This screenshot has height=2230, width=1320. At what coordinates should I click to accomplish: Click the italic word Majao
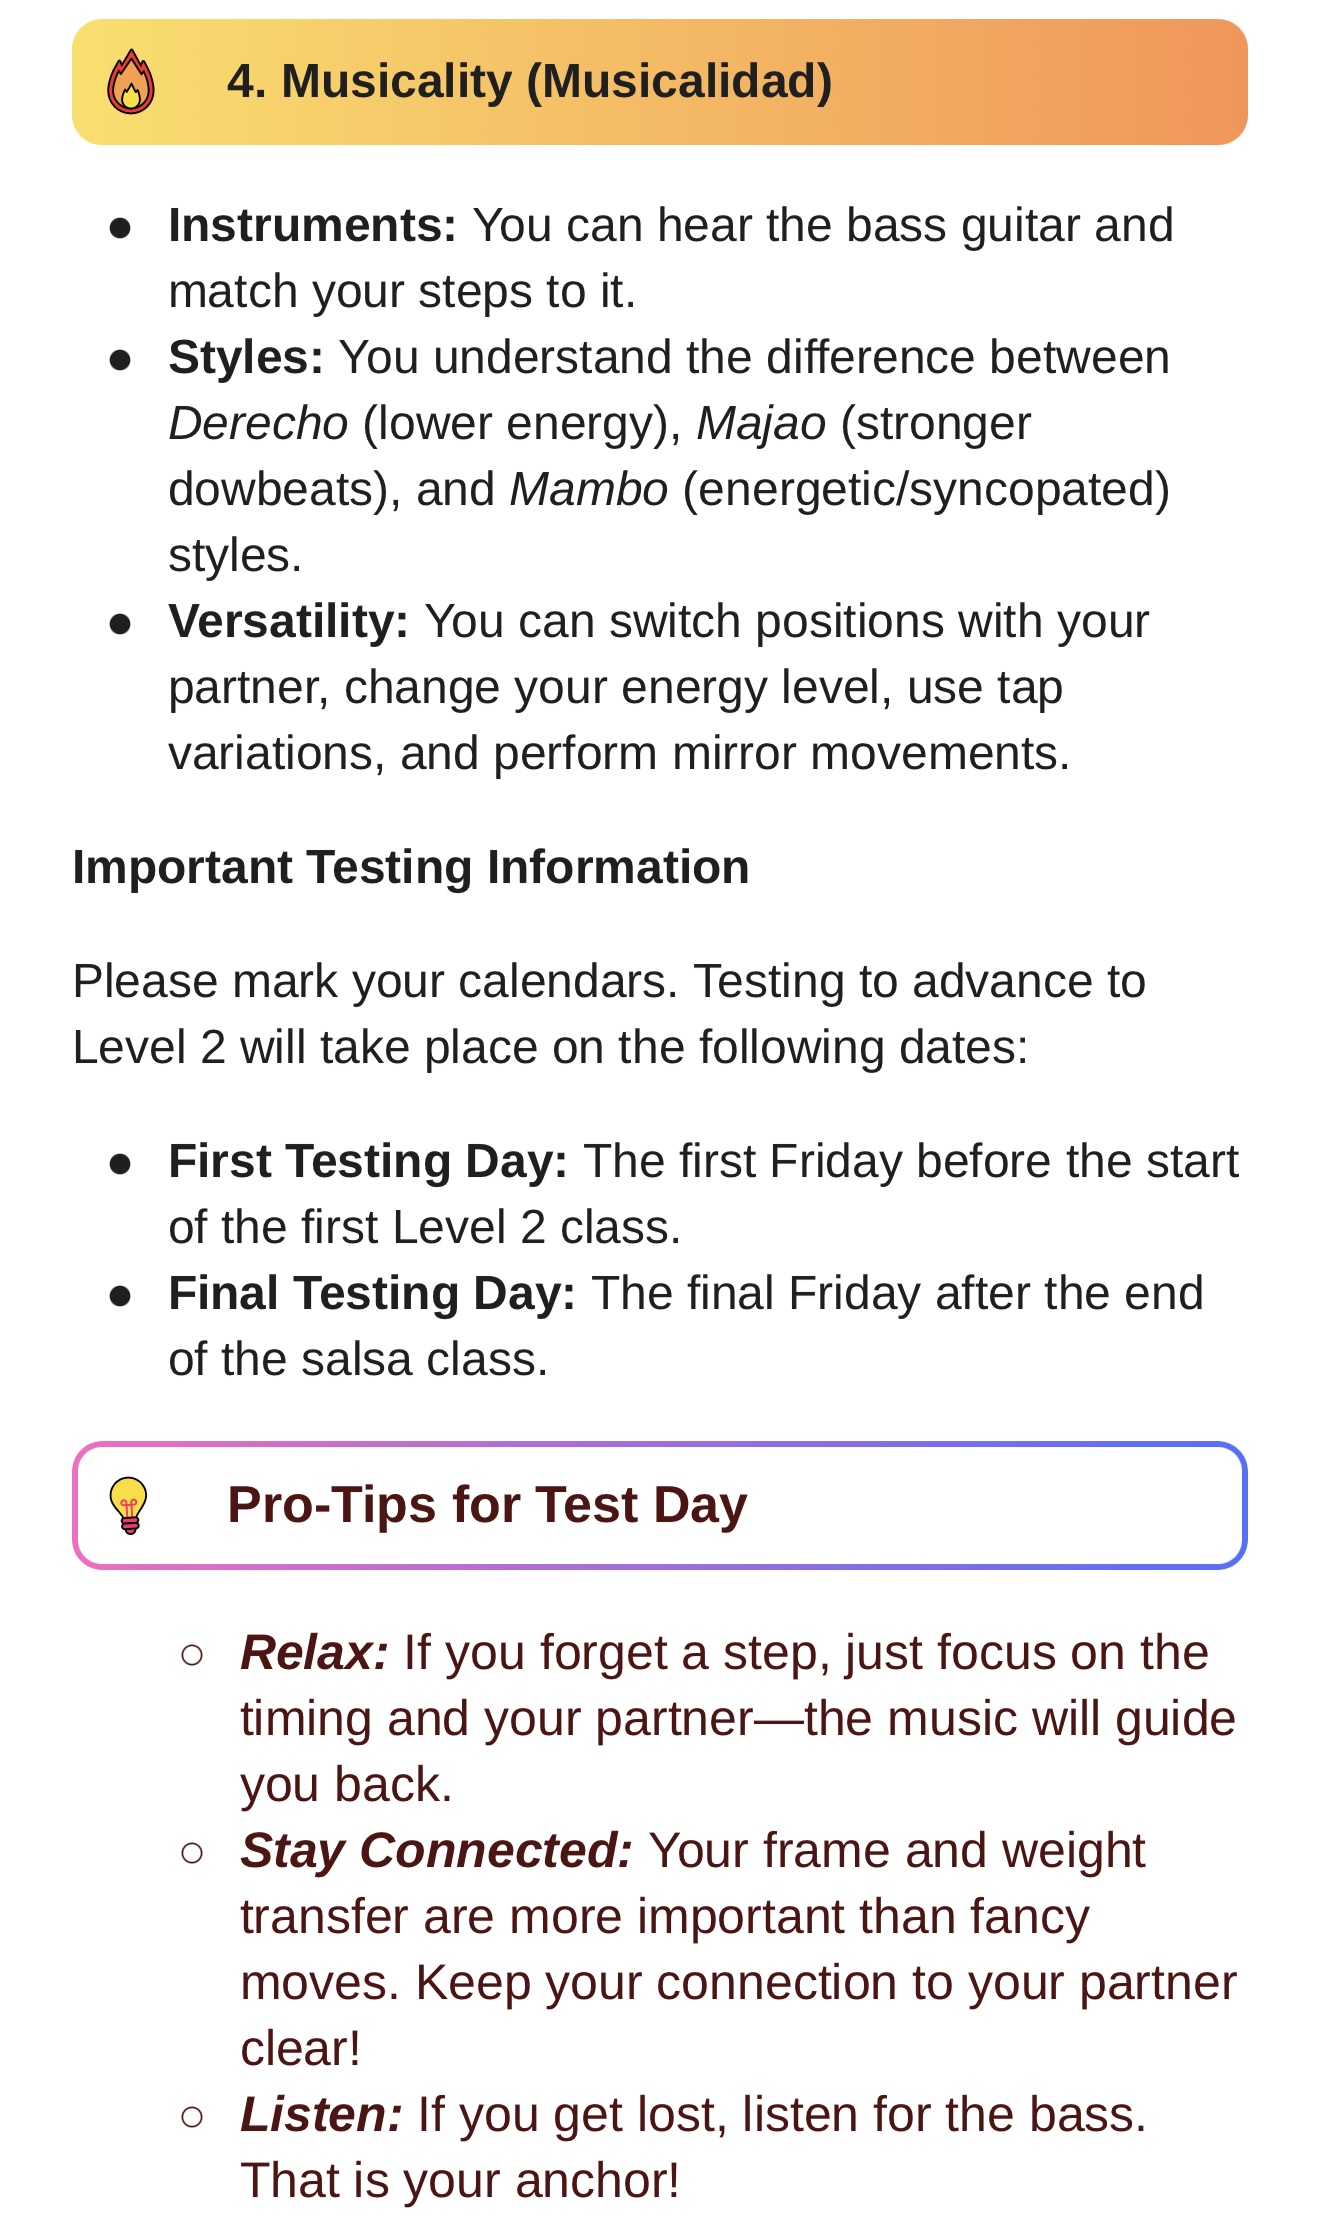761,424
